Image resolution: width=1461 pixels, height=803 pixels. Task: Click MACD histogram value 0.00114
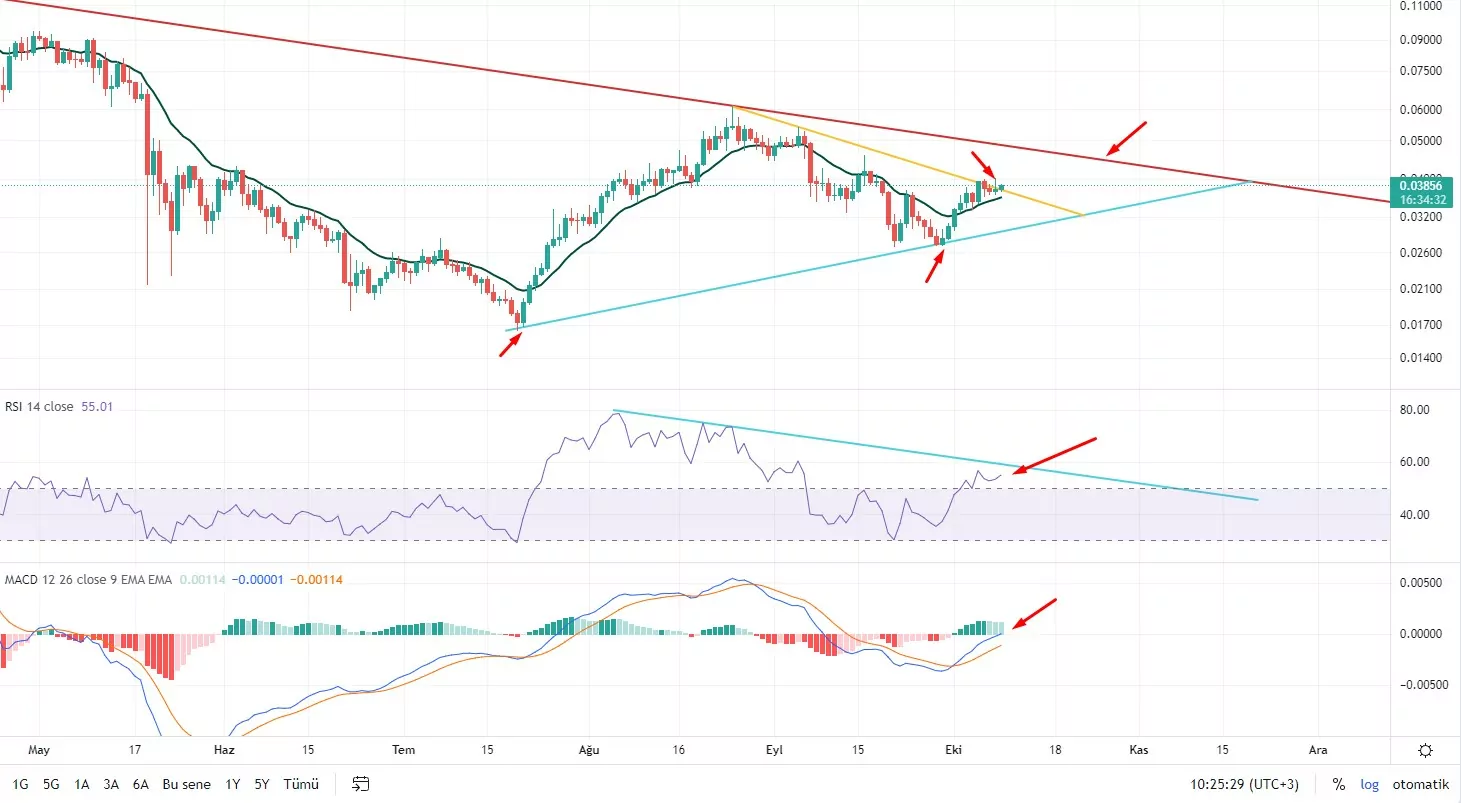pyautogui.click(x=203, y=579)
